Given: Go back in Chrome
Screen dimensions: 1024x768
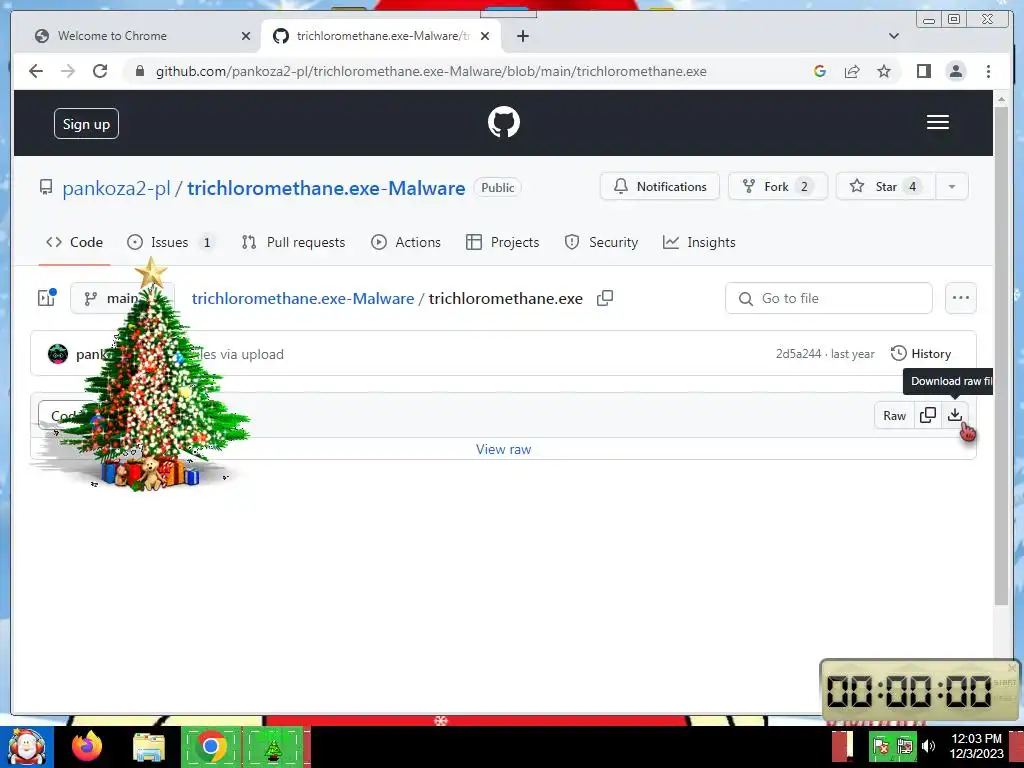Looking at the screenshot, I should click(36, 71).
